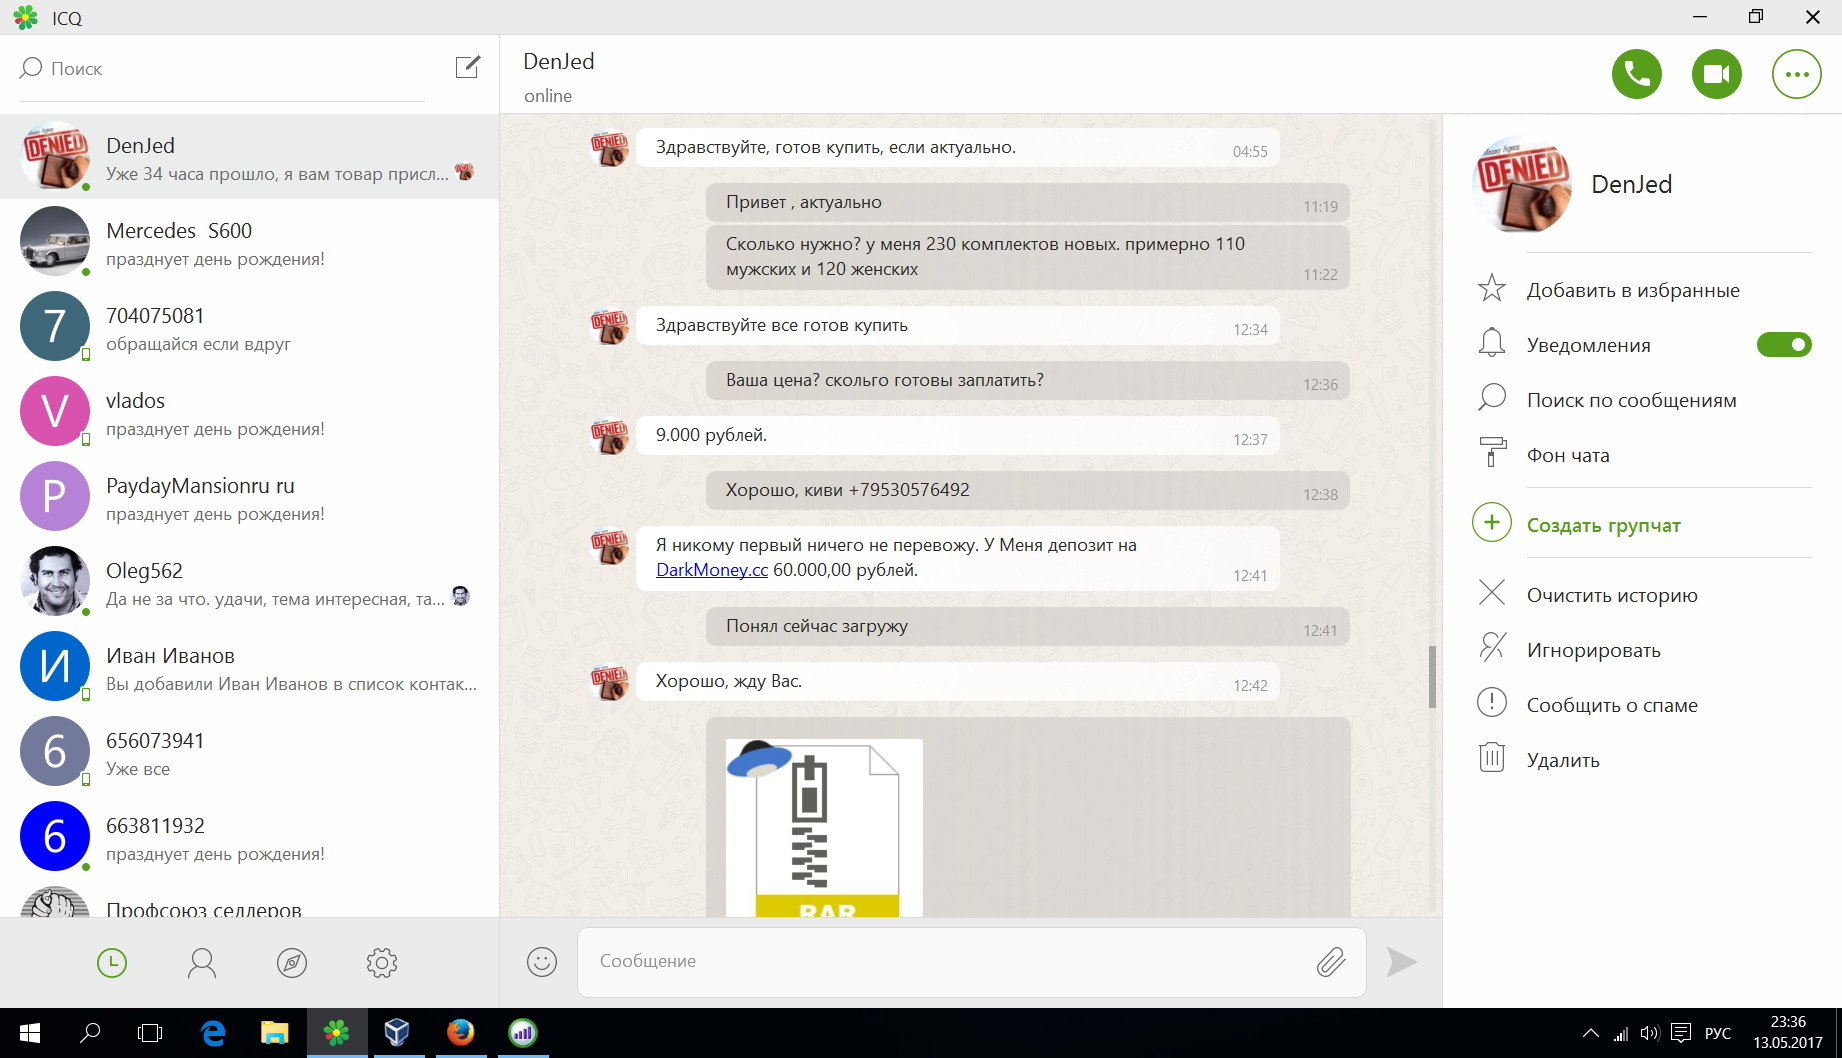Click the plus icon to create groupchat
The height and width of the screenshot is (1058, 1842).
click(x=1492, y=523)
